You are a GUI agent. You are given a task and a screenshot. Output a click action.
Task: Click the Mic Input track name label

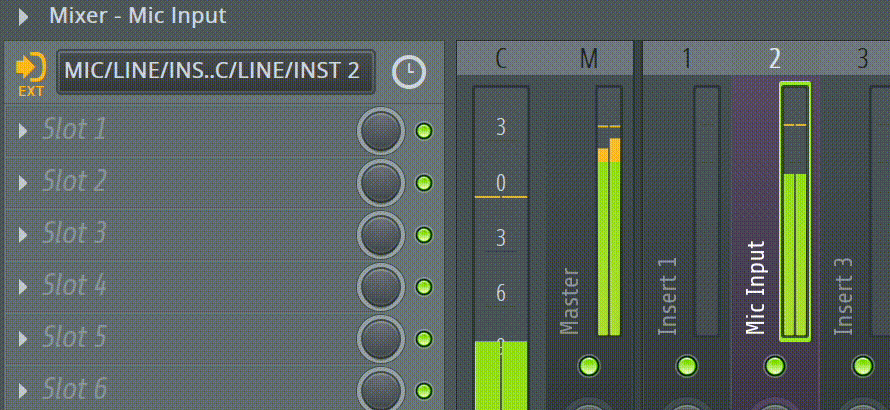pyautogui.click(x=755, y=288)
